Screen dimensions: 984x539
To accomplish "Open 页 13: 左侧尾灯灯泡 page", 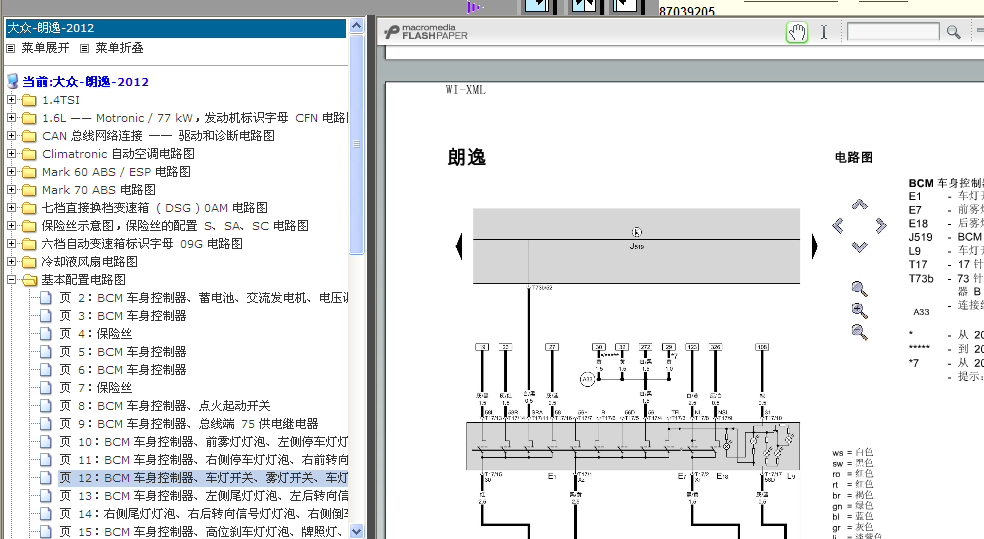I will (204, 496).
